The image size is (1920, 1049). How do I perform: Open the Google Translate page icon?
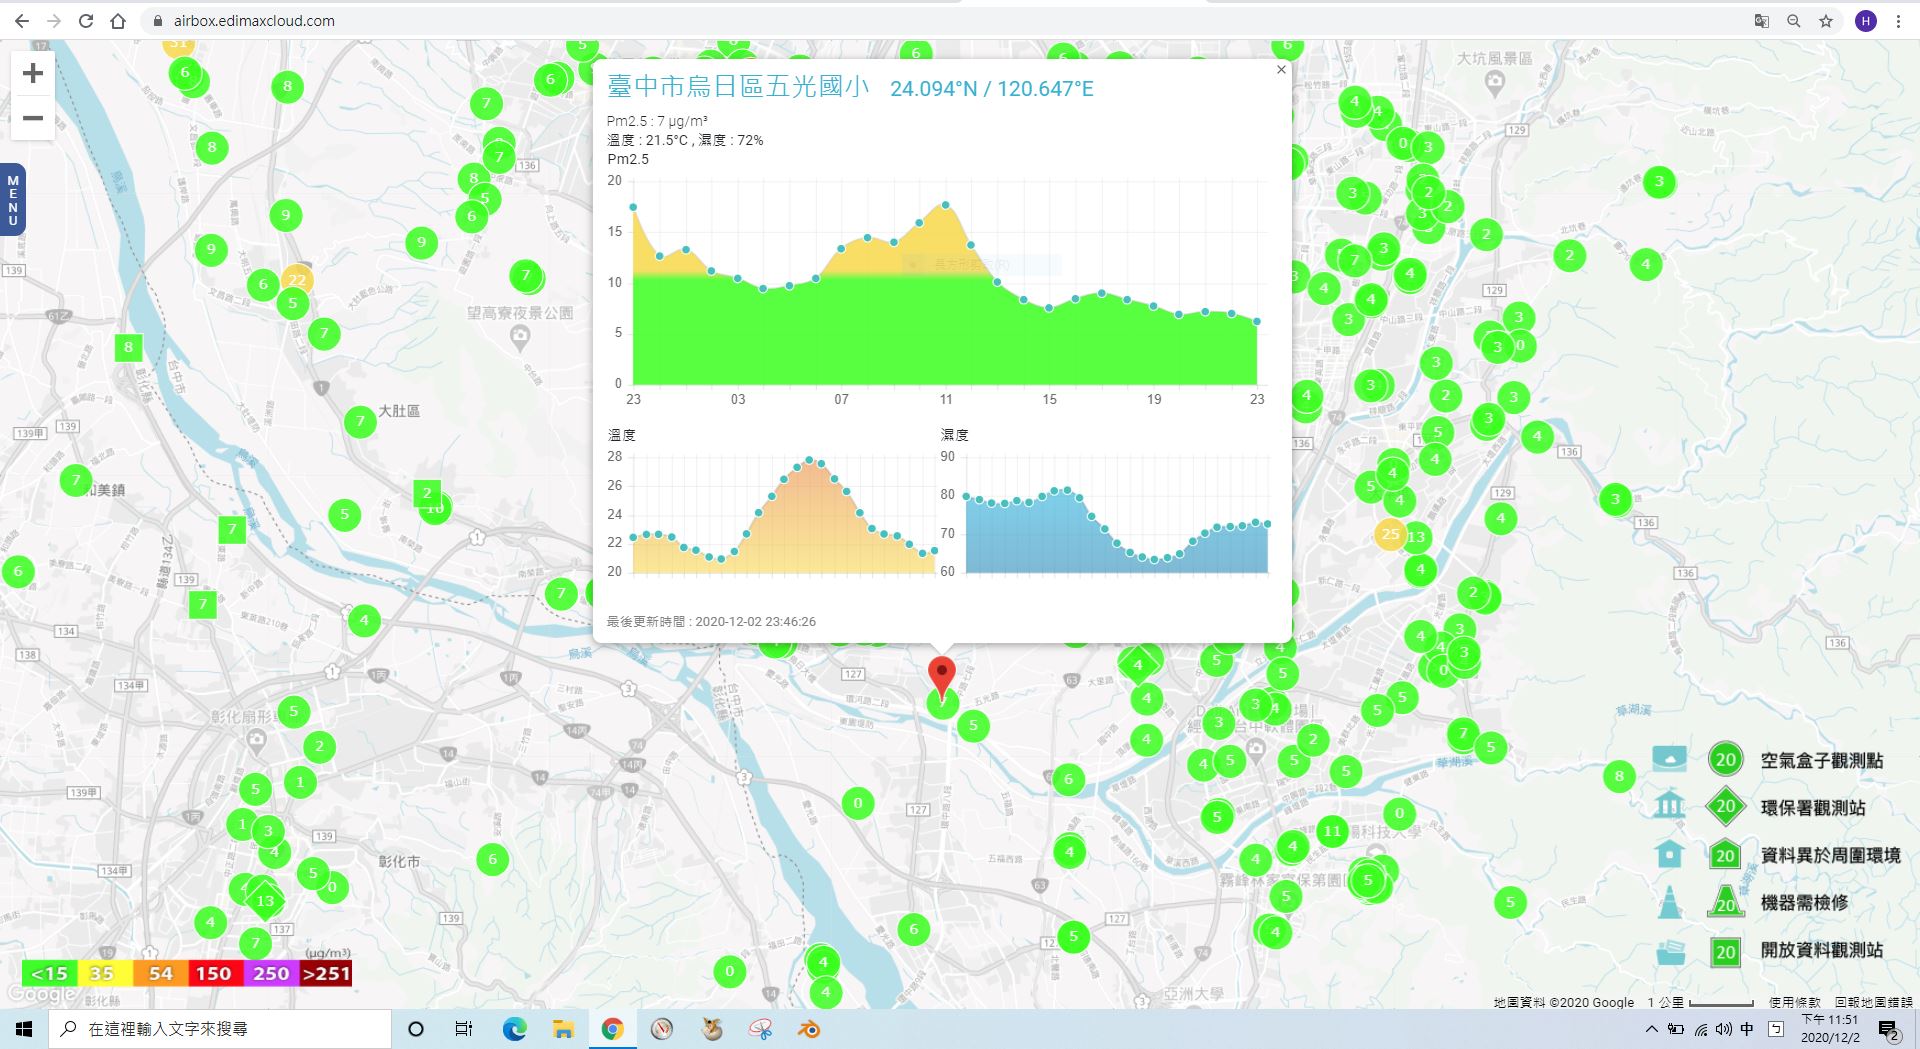(x=1762, y=21)
